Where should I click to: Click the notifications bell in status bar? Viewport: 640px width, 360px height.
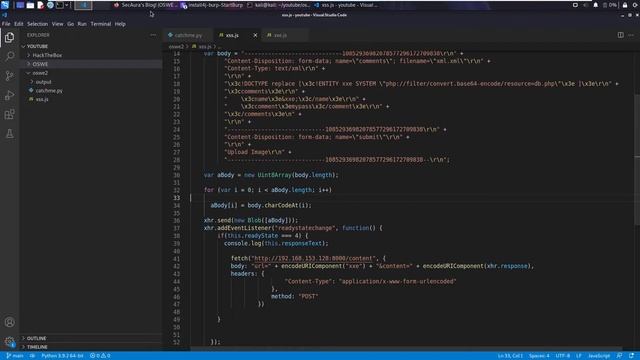(x=631, y=356)
